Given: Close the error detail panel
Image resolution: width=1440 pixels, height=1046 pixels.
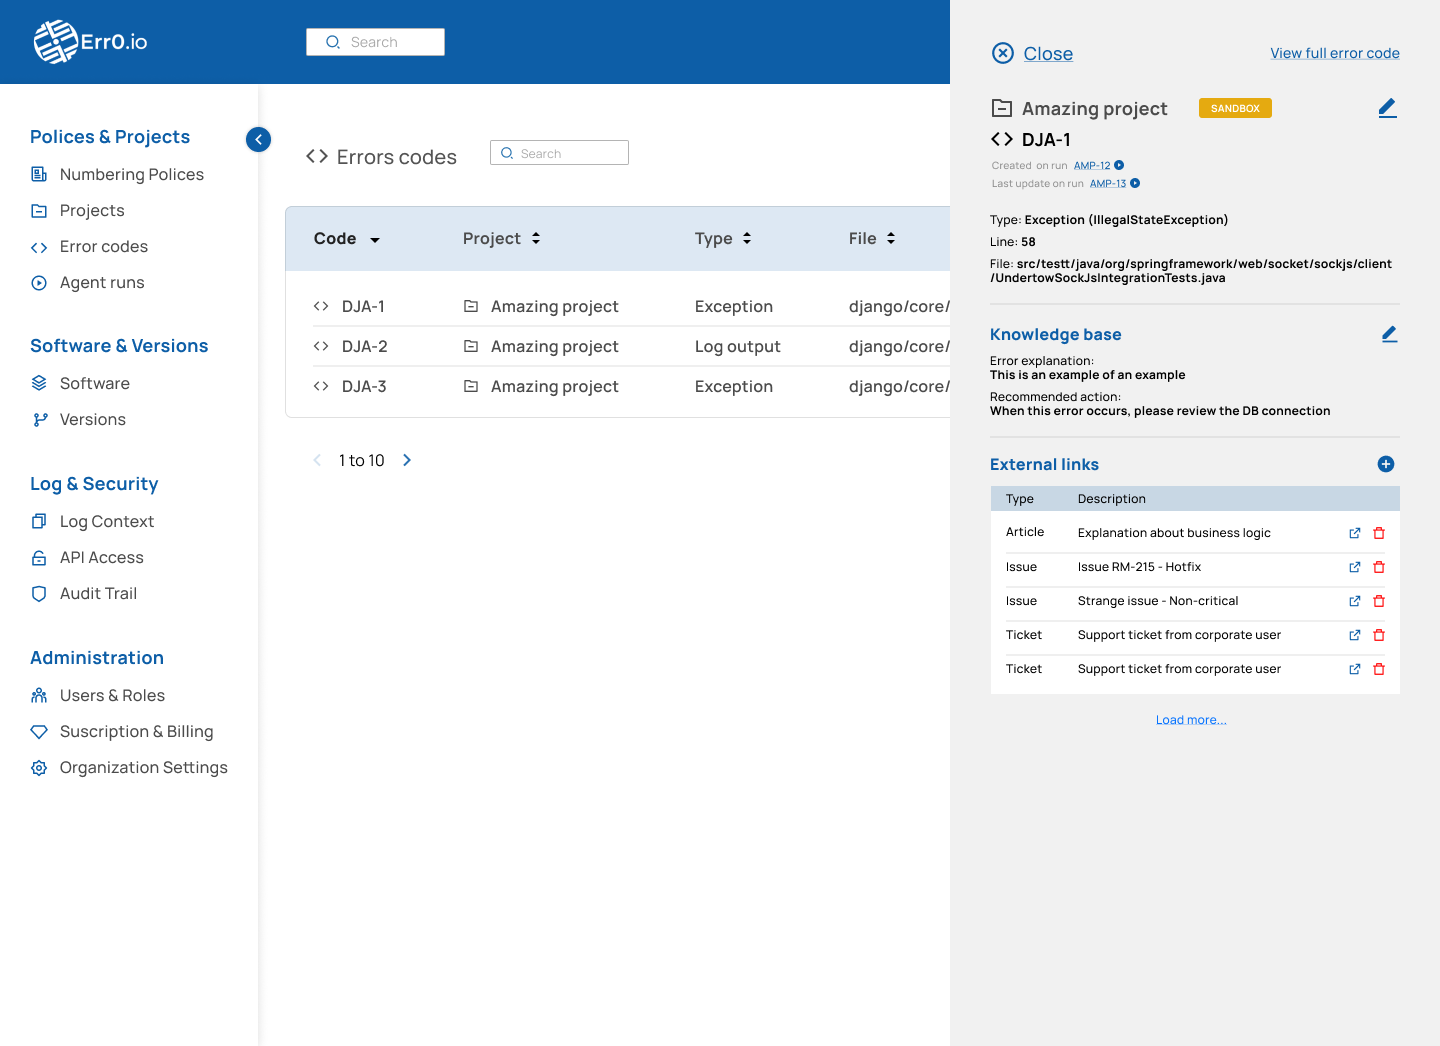Looking at the screenshot, I should coord(1003,53).
